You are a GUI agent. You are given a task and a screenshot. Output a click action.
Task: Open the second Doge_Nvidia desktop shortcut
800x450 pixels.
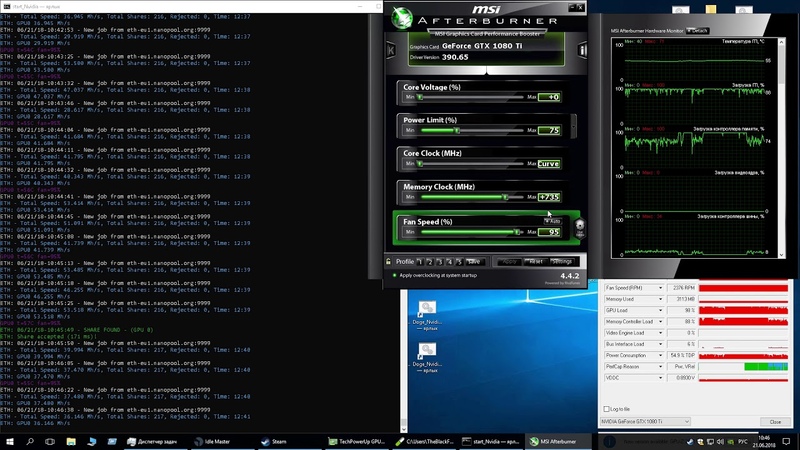pos(427,358)
